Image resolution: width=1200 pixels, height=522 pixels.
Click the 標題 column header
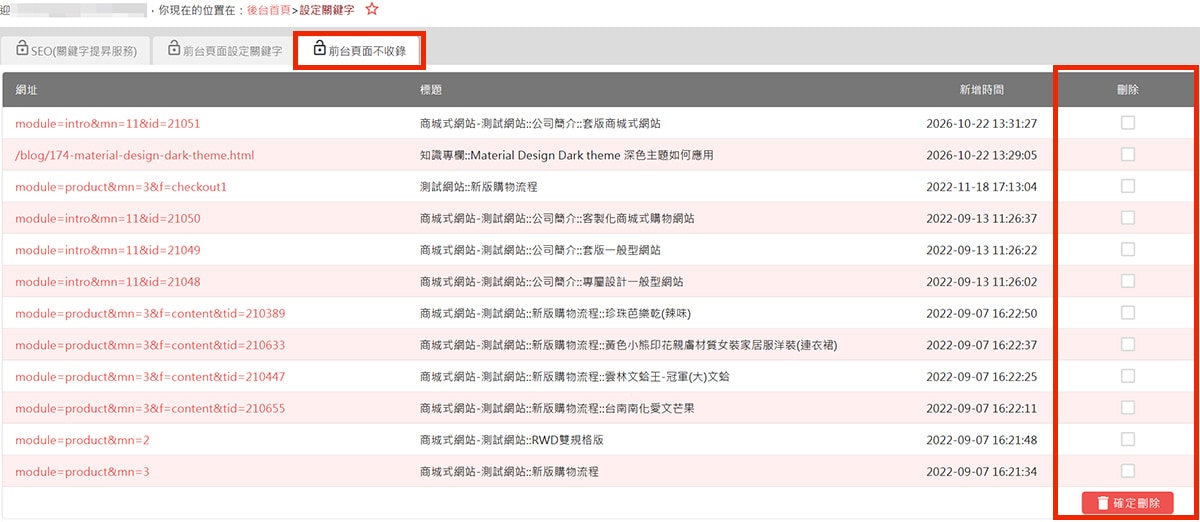pyautogui.click(x=432, y=90)
